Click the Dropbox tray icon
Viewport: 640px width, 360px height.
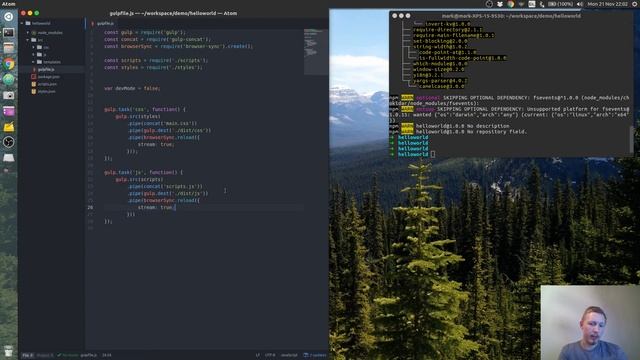tap(500, 4)
